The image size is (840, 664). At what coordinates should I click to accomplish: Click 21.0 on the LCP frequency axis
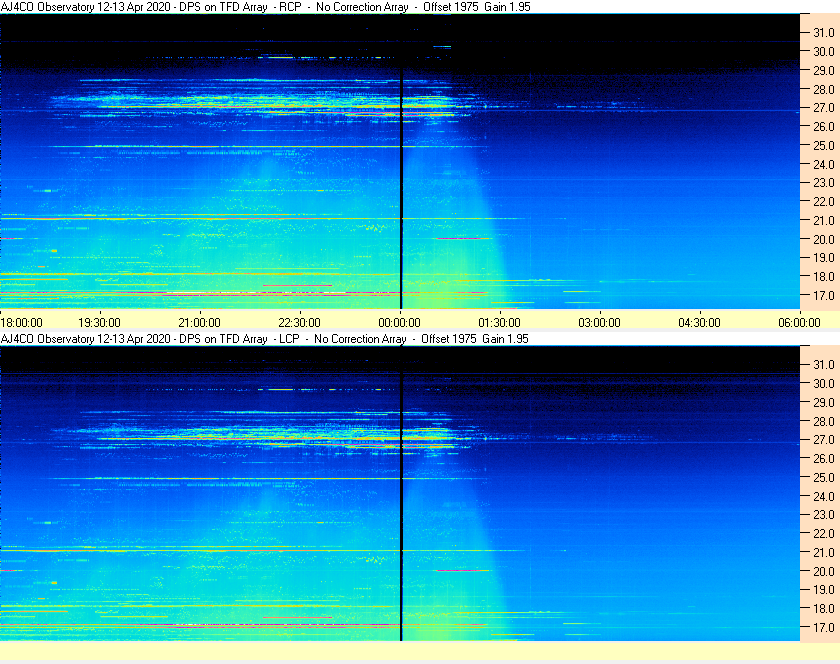(824, 552)
